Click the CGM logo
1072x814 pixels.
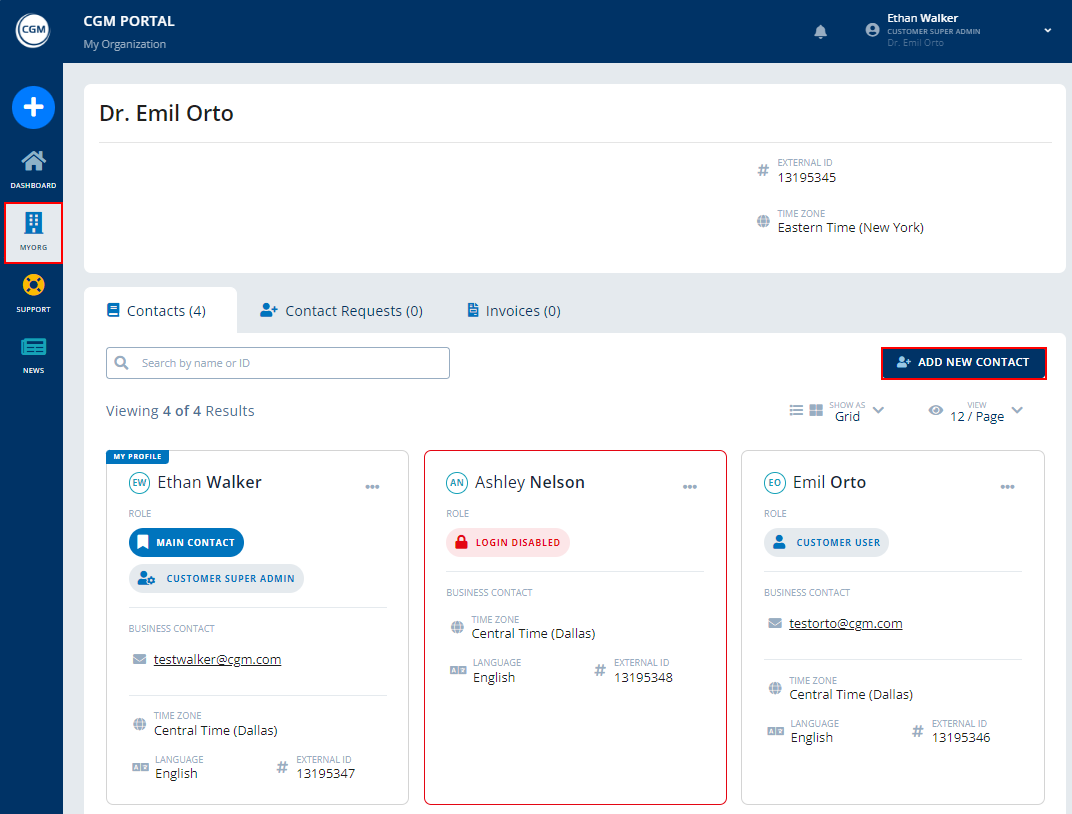[32, 30]
